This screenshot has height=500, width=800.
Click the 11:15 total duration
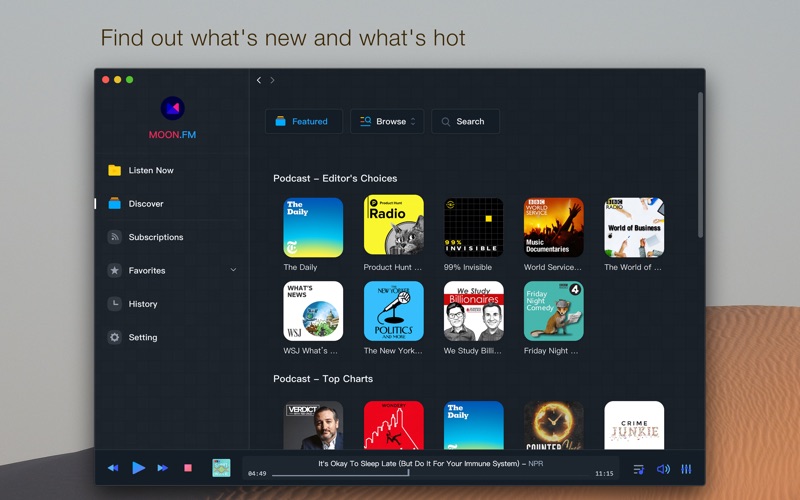tap(604, 473)
